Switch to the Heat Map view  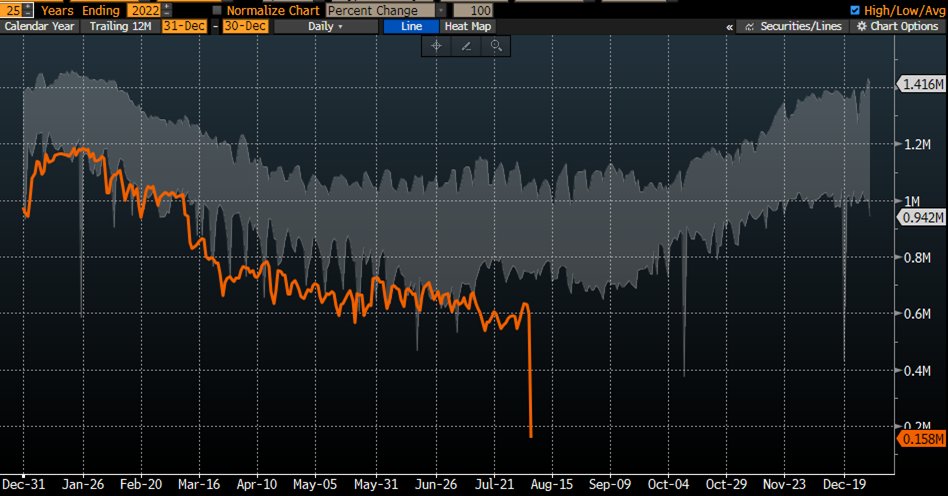tap(468, 26)
